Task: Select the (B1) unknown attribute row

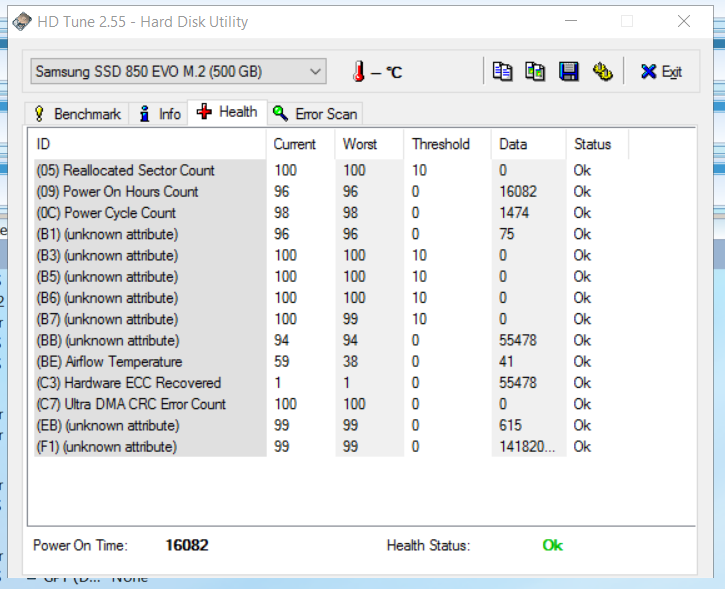Action: pos(331,234)
